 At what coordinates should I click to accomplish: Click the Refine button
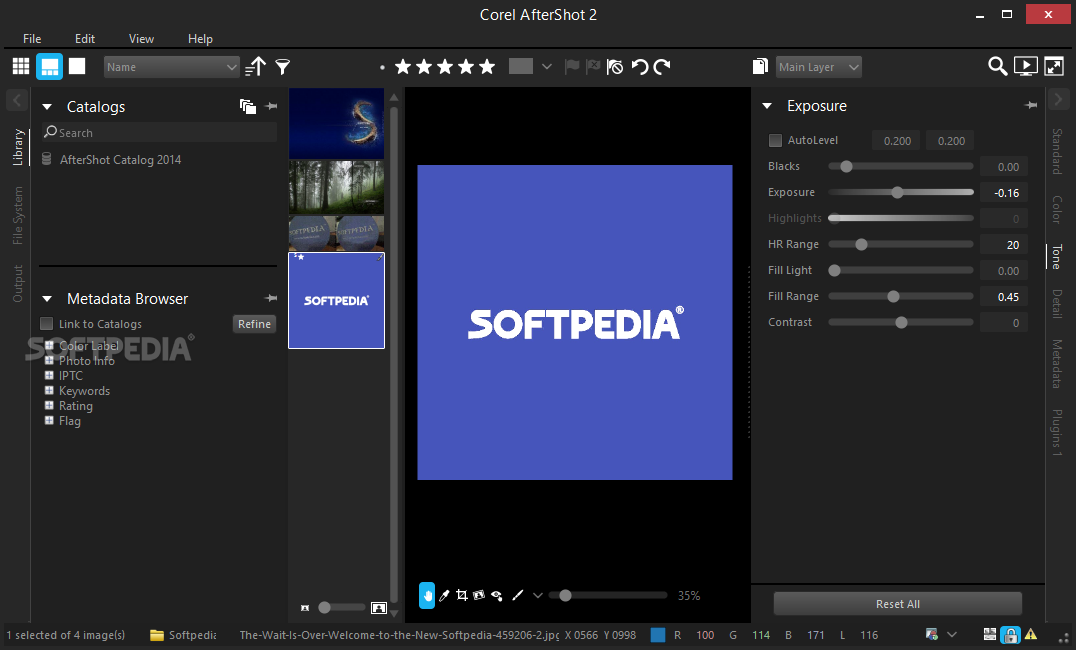[x=254, y=324]
